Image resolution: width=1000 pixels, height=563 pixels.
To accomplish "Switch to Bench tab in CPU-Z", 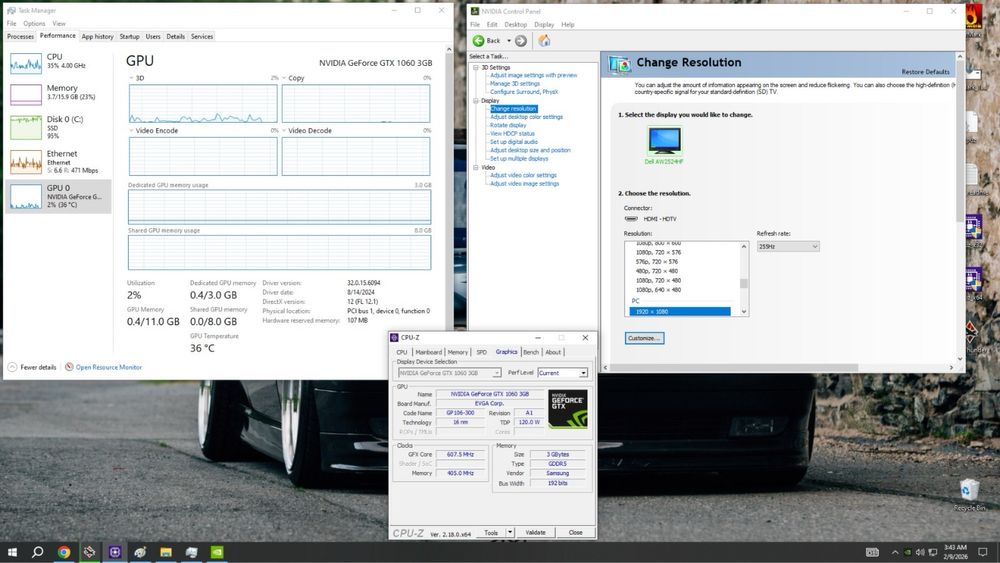I will click(x=531, y=353).
